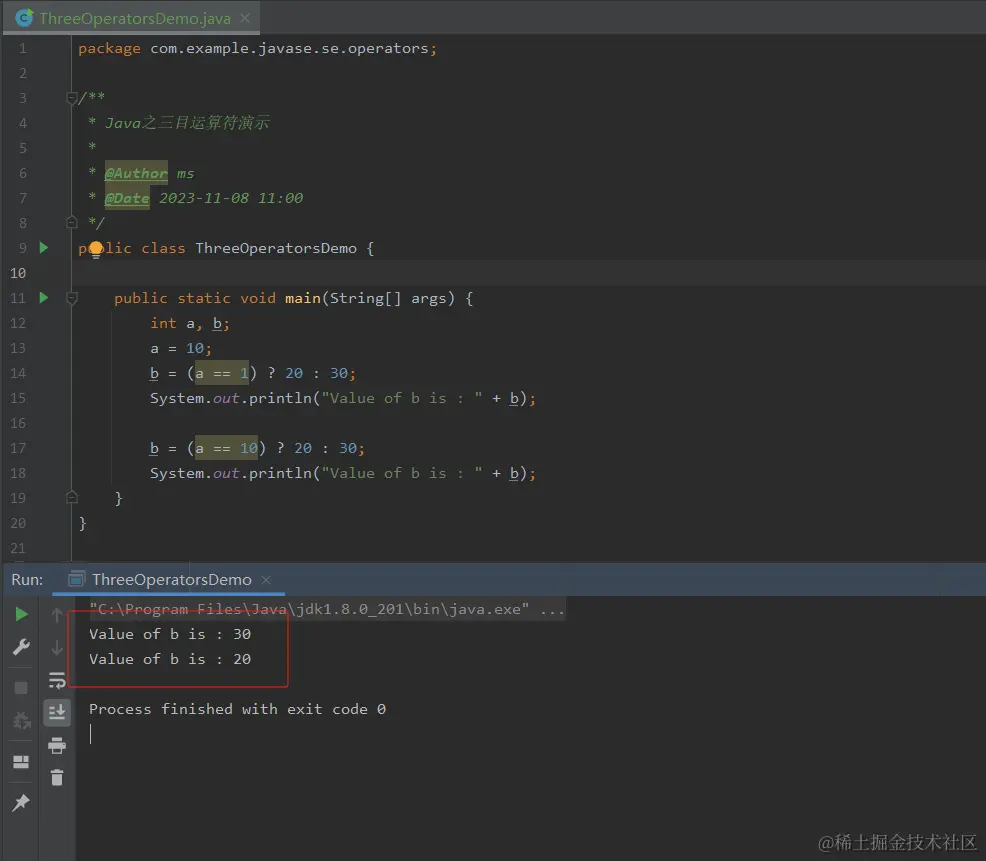
Task: Click the println statement on line 15
Action: pos(343,398)
